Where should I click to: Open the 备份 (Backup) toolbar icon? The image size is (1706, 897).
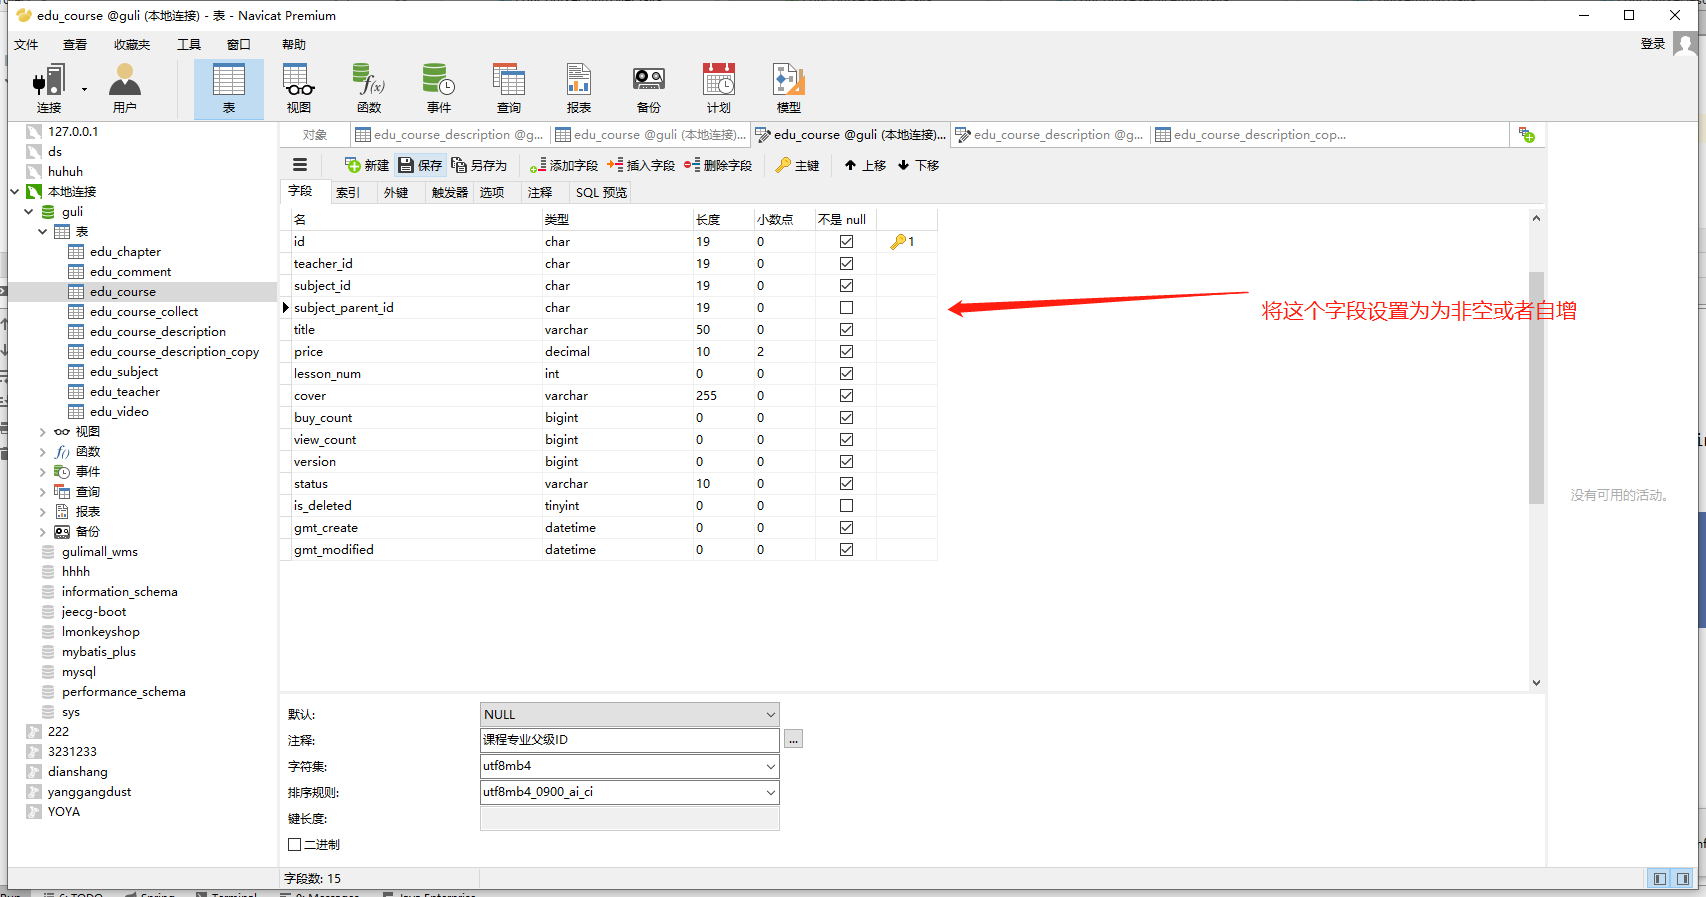point(649,89)
